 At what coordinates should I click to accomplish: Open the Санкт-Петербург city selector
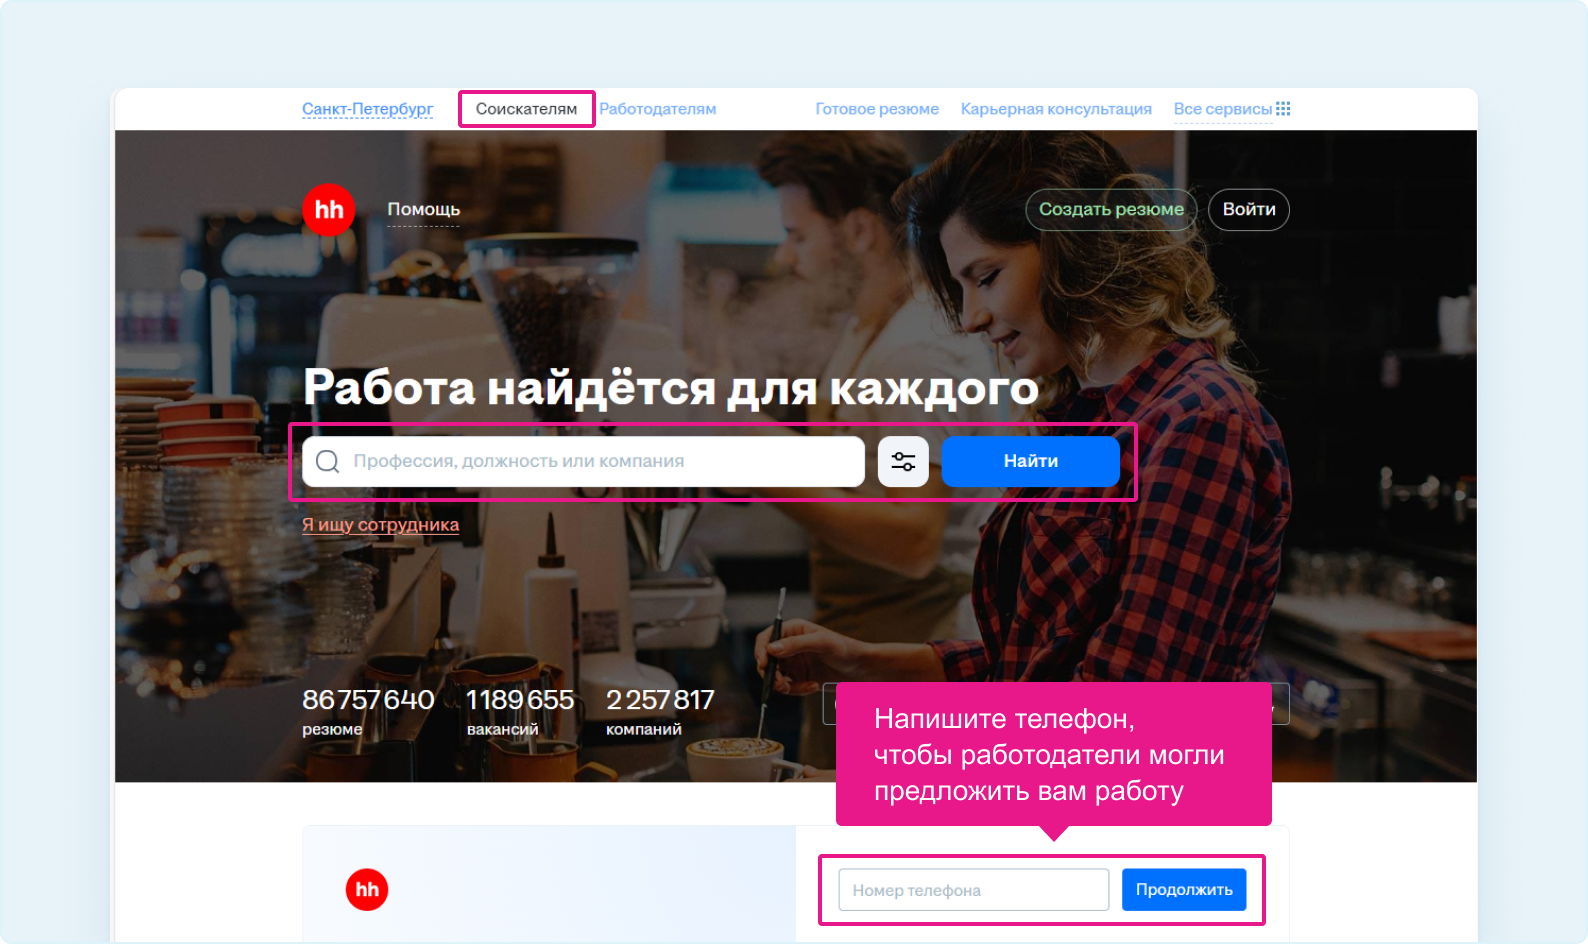pyautogui.click(x=368, y=109)
